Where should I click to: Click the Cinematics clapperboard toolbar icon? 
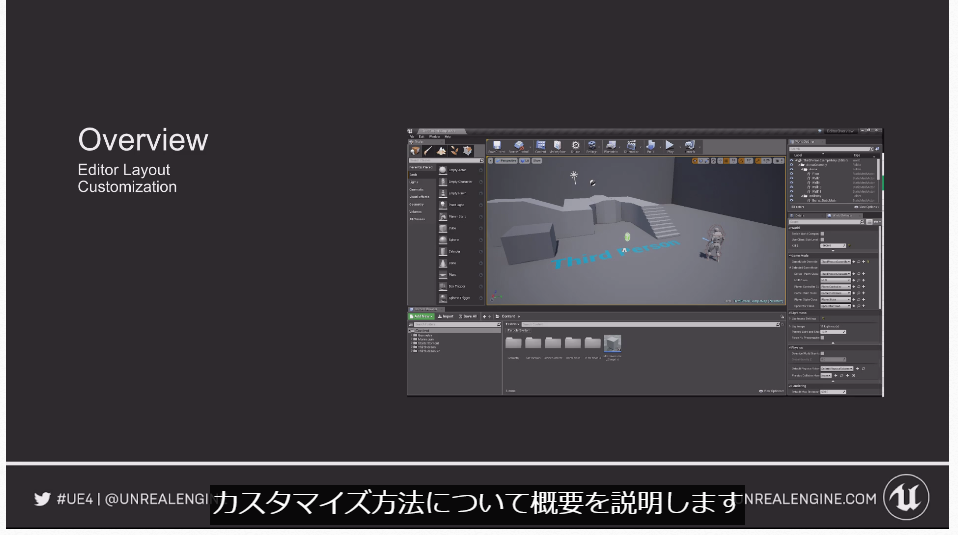coord(632,145)
